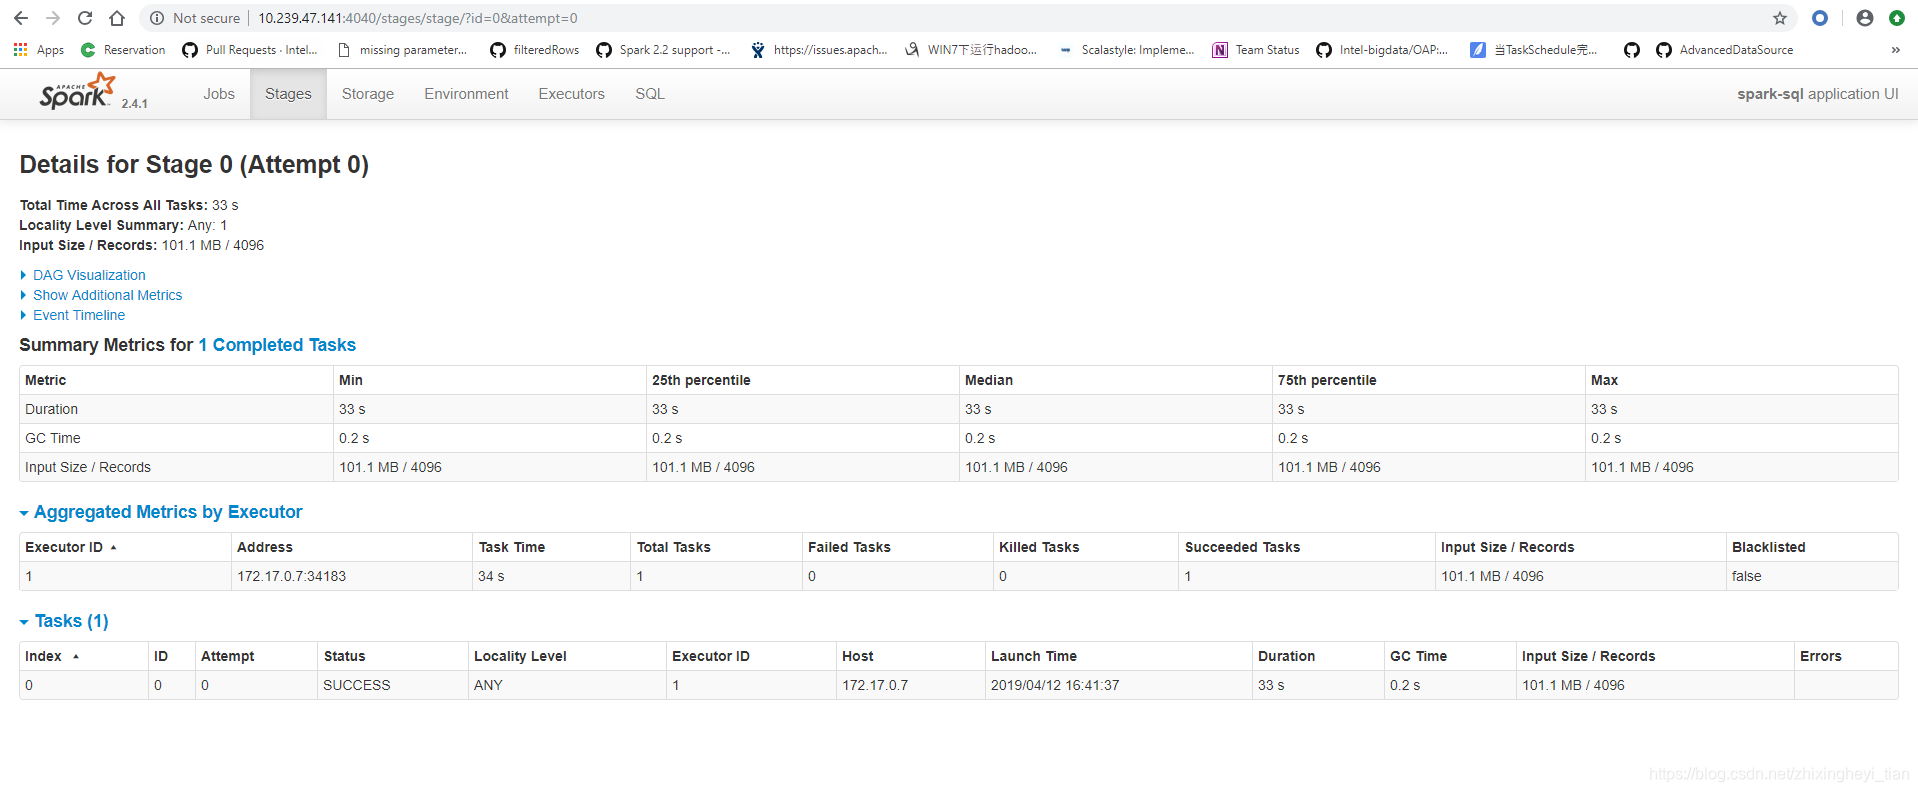Open the Storage tab
The width and height of the screenshot is (1918, 792).
(x=368, y=94)
